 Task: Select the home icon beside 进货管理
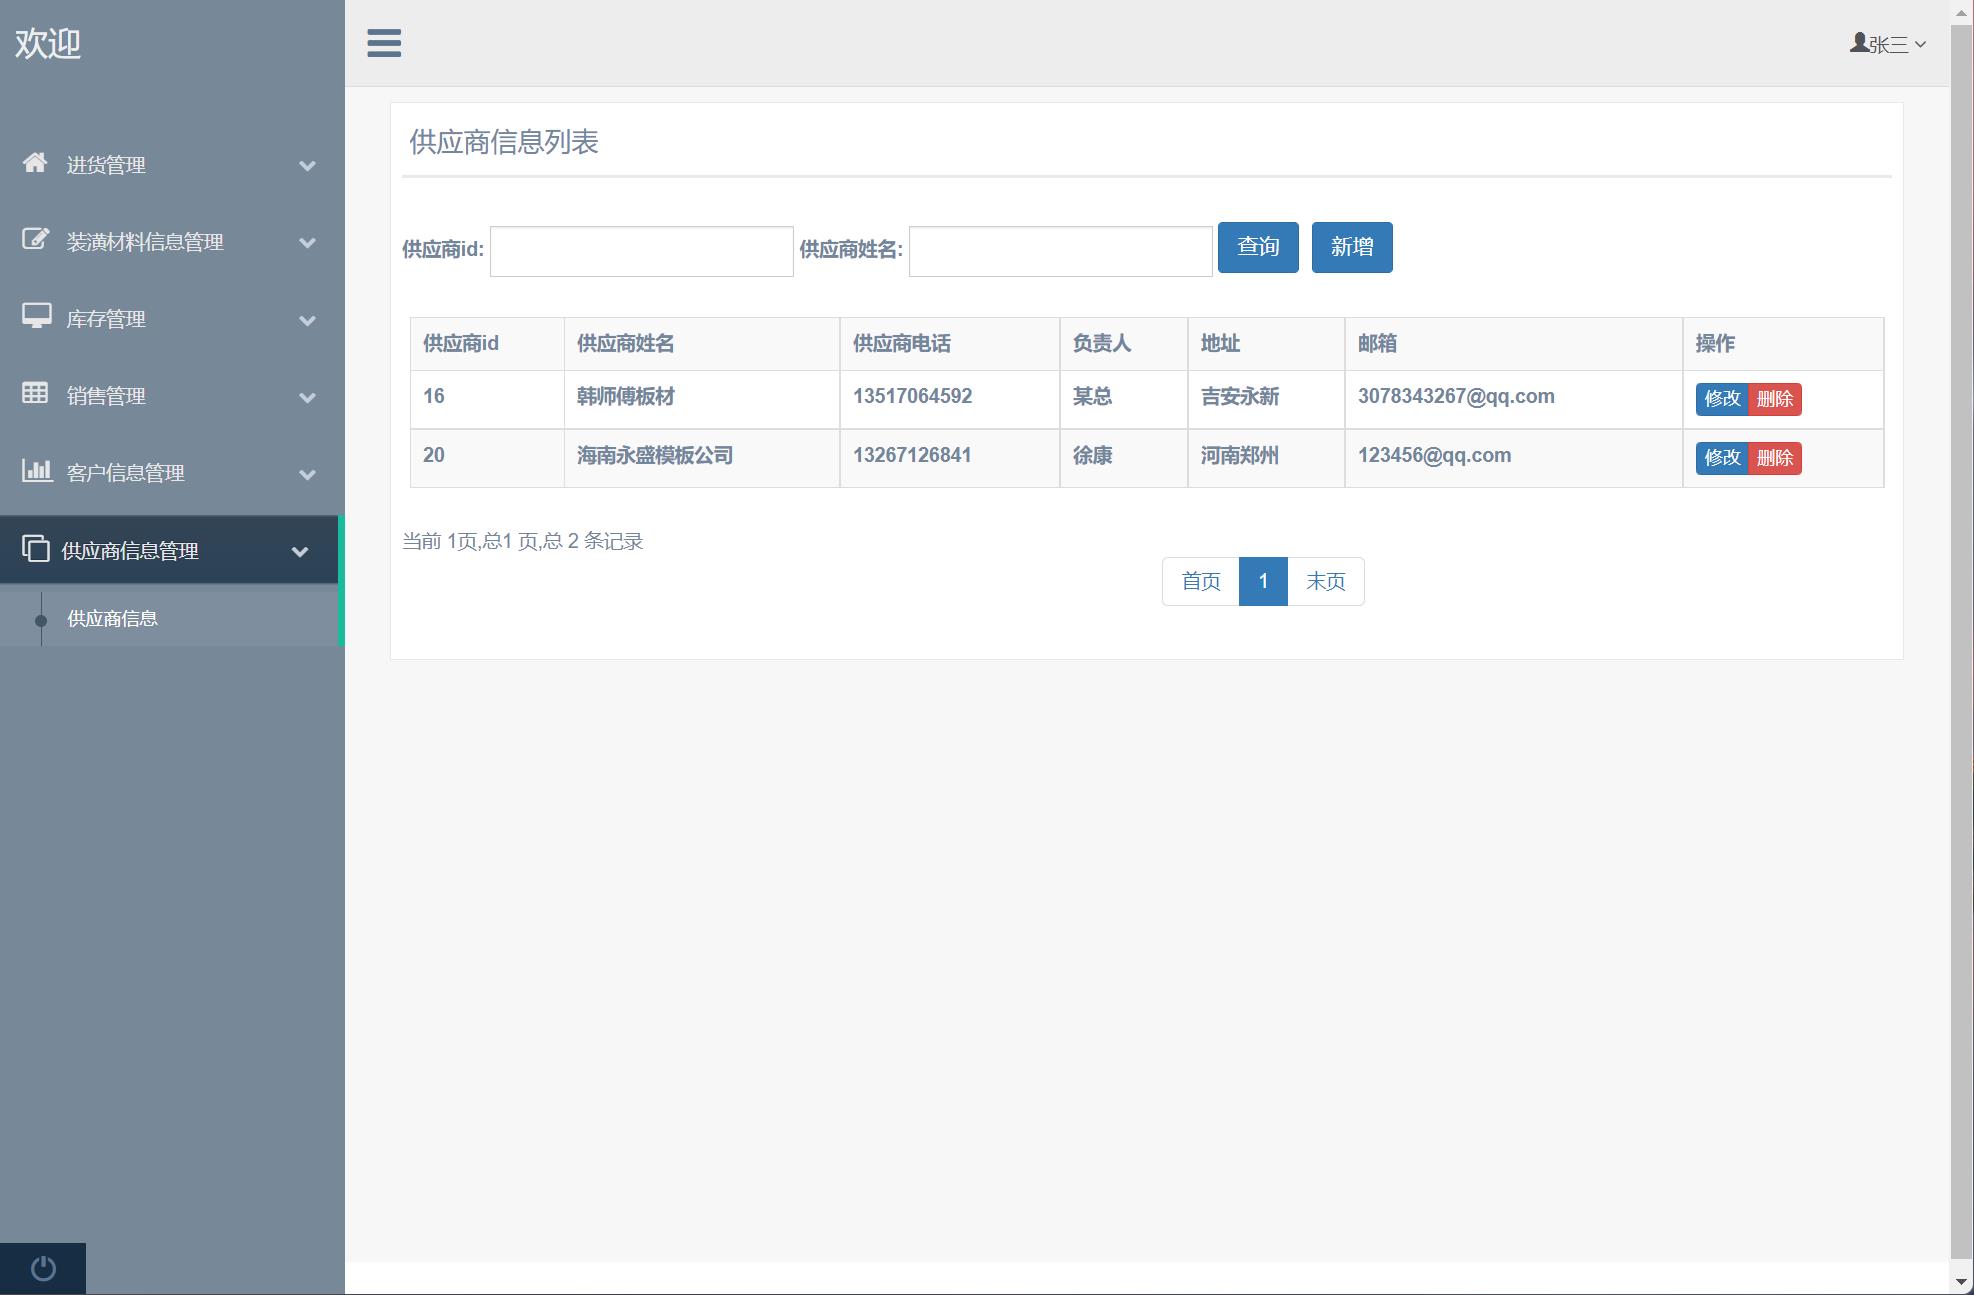pos(36,164)
